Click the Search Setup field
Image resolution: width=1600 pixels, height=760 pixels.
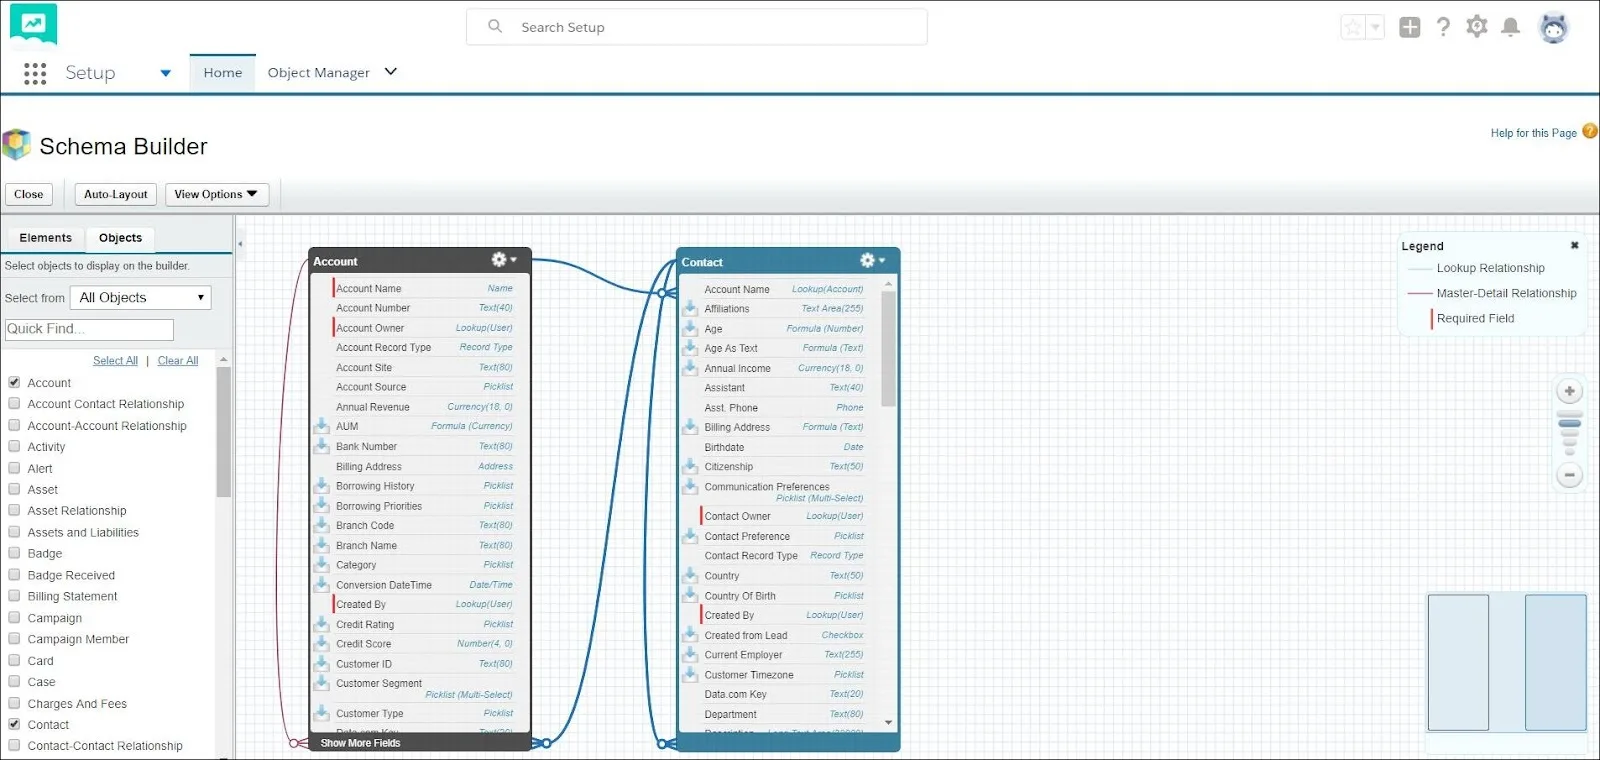click(697, 27)
